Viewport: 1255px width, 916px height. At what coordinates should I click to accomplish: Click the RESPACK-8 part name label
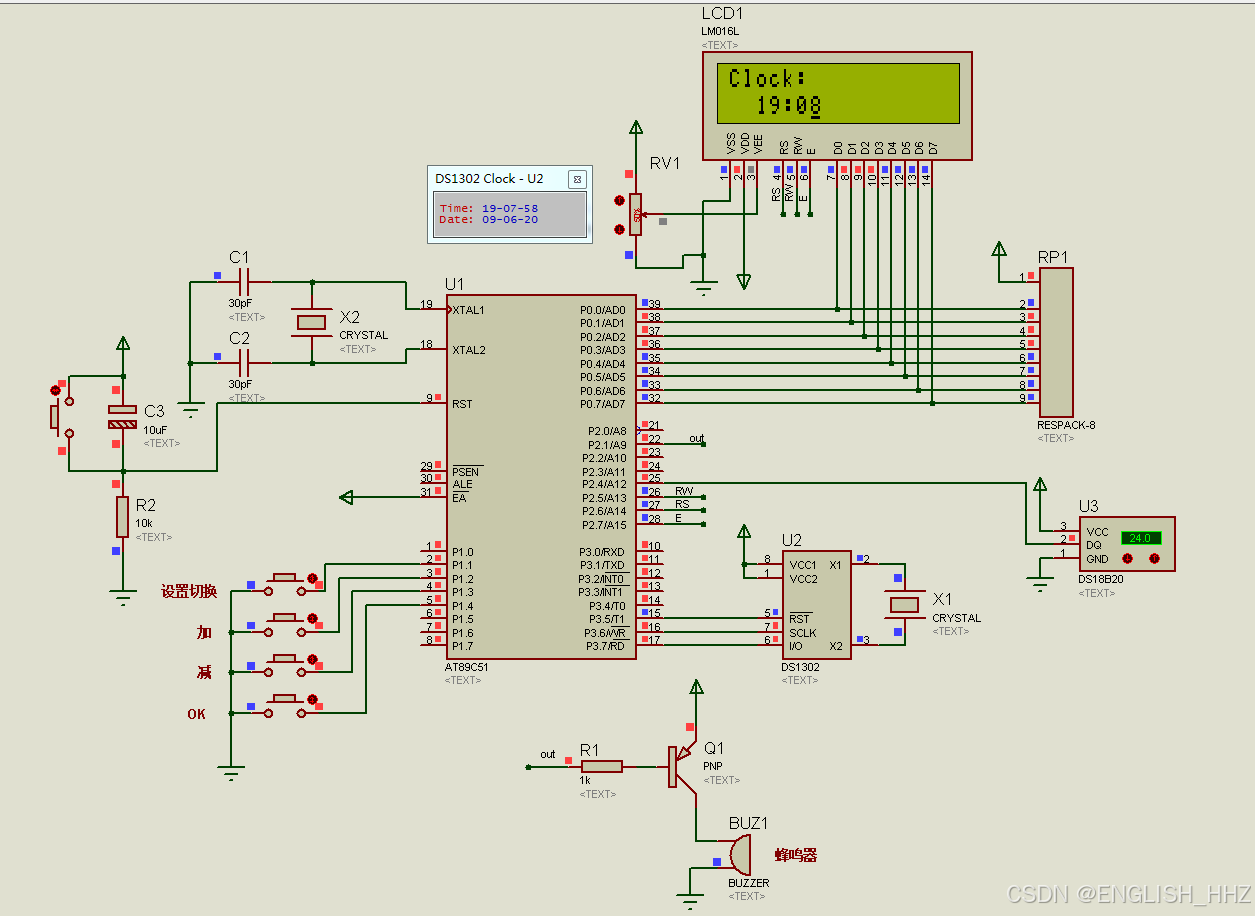point(1067,425)
